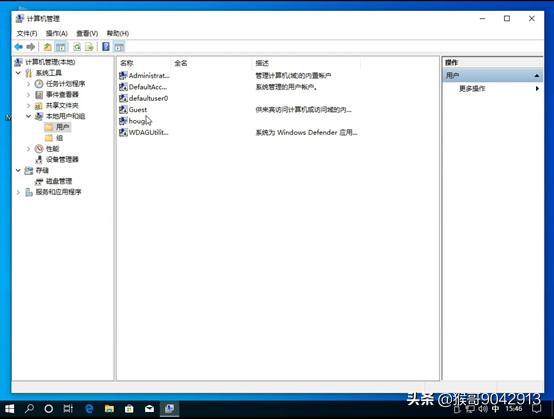Expand the 事件查看器 tree node
Viewport: 554px width, 419px height.
click(x=29, y=95)
